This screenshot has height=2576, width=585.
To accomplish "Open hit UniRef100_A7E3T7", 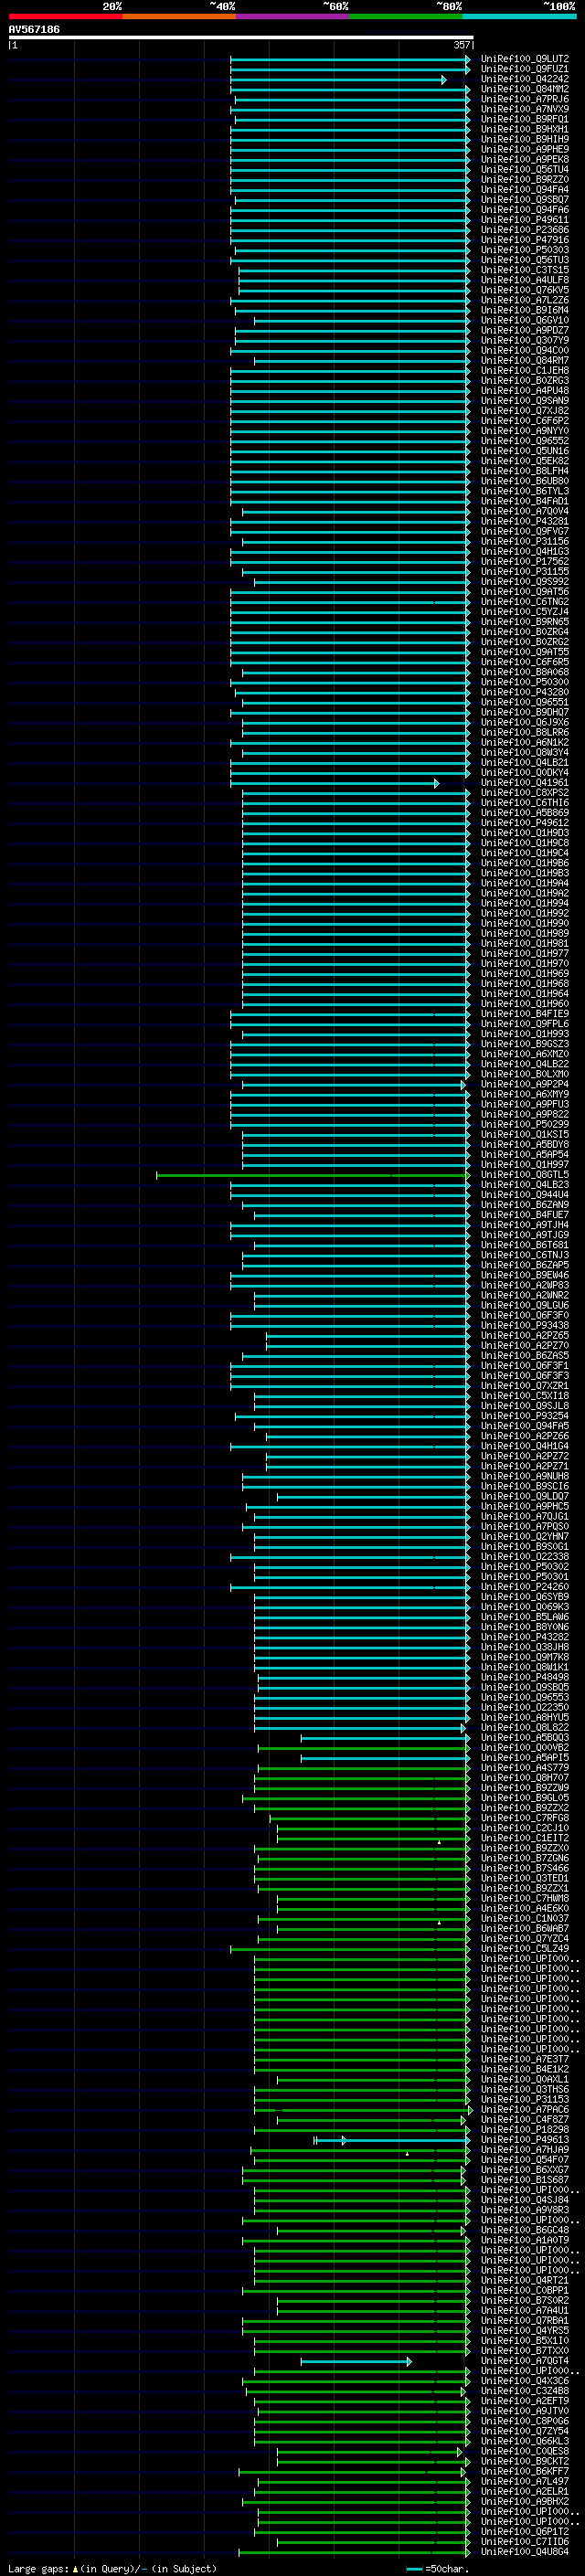I will tap(525, 2059).
